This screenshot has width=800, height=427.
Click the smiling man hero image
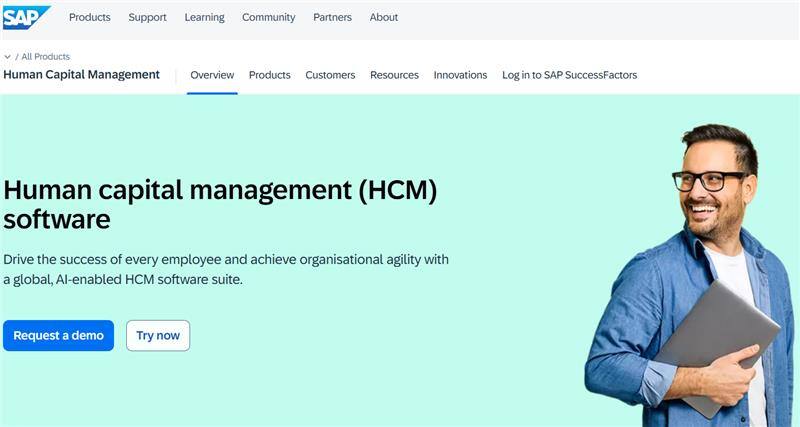click(x=691, y=275)
